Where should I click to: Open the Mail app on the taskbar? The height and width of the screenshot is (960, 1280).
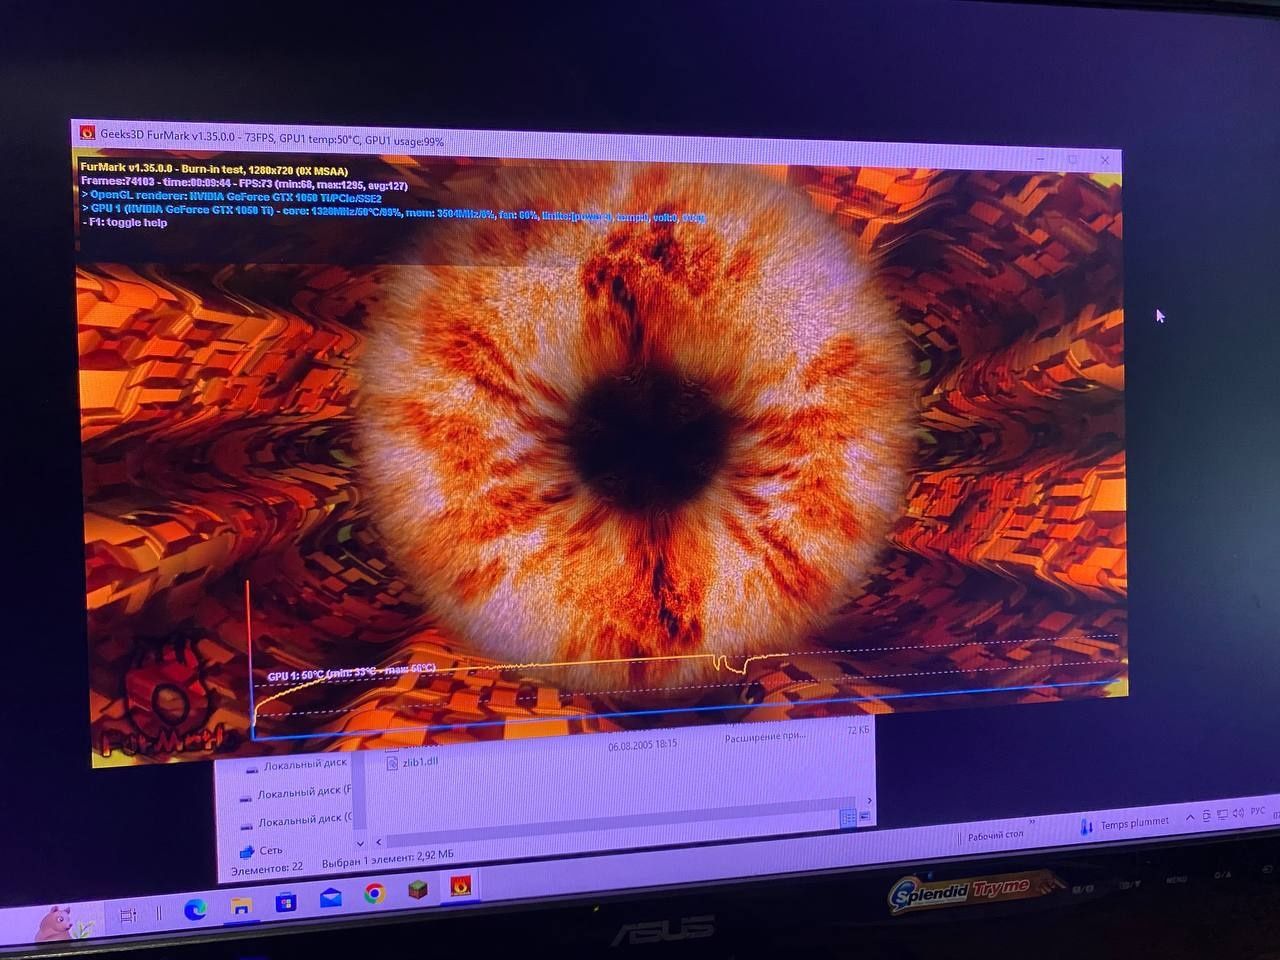click(x=331, y=898)
